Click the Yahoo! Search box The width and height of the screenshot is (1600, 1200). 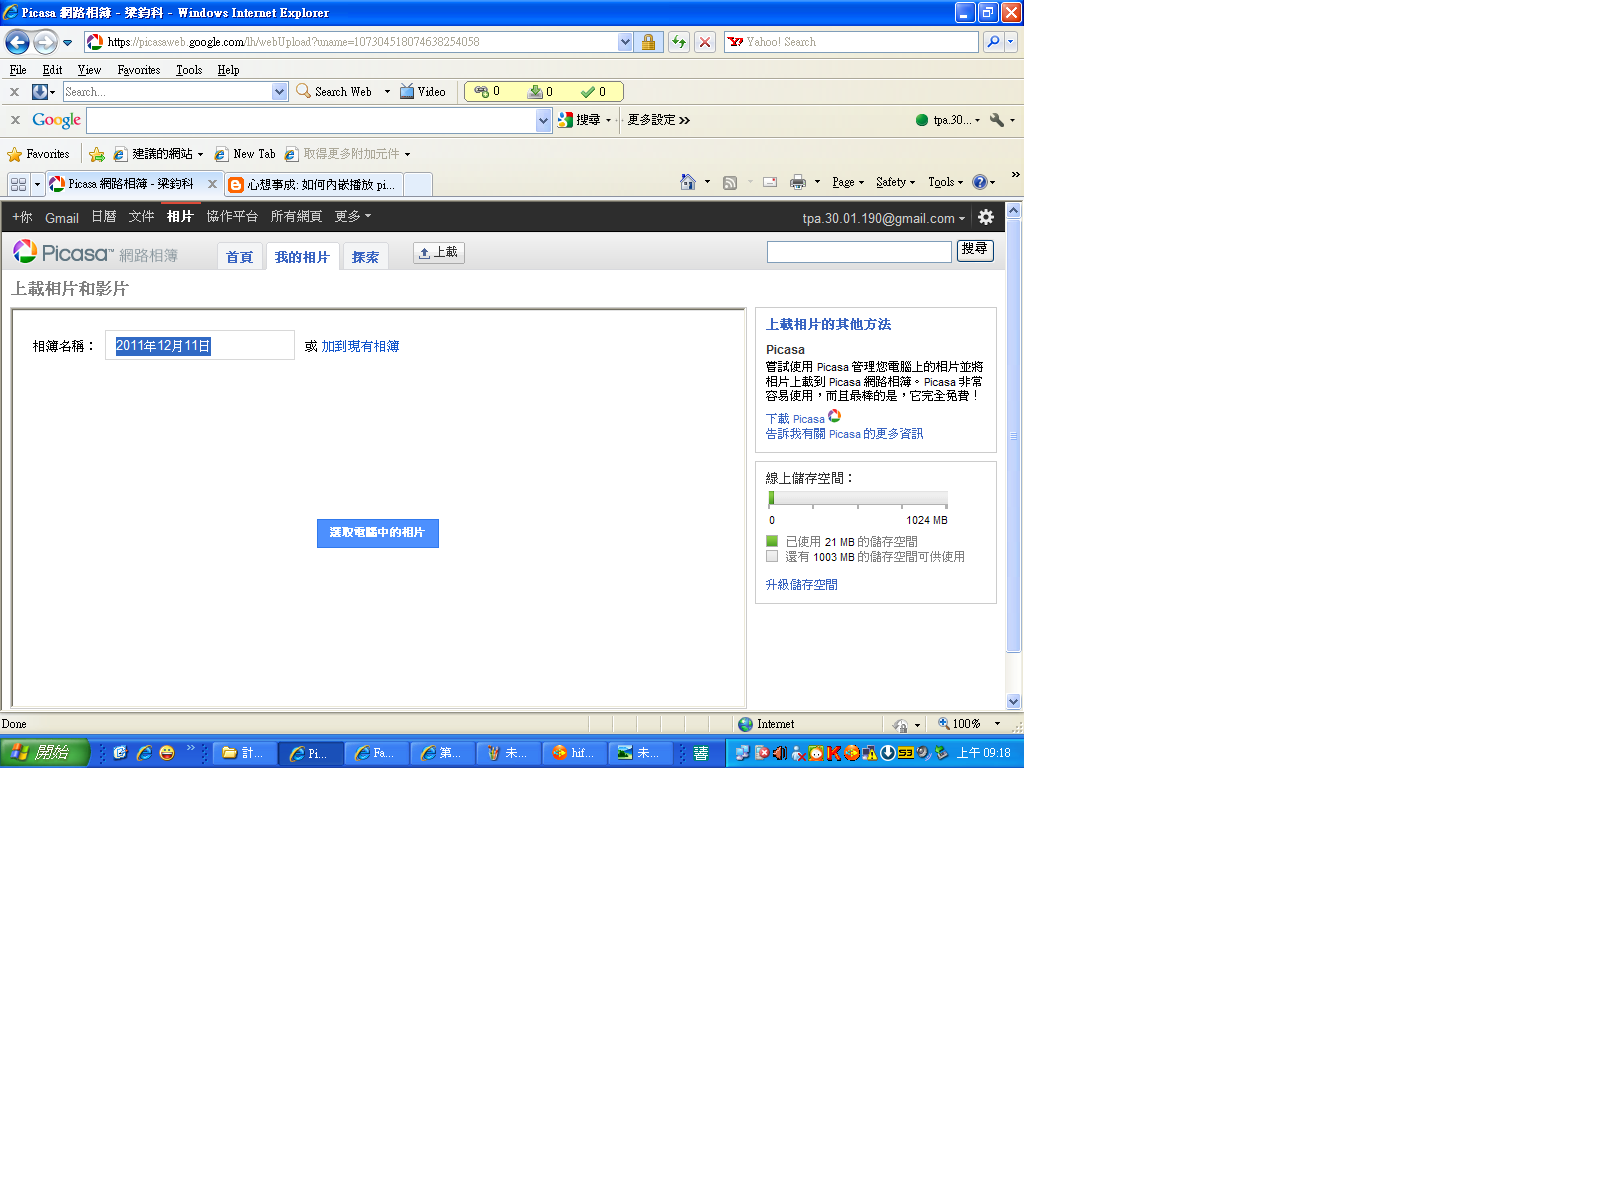[851, 42]
